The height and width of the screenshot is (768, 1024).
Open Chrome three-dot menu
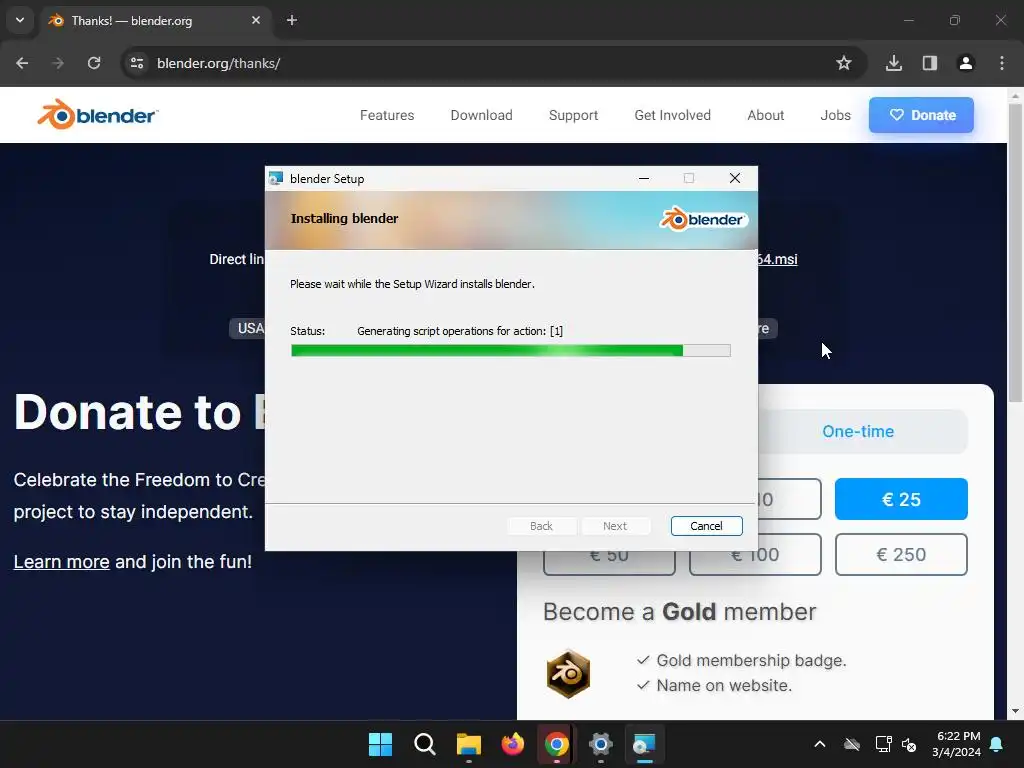coord(1002,63)
